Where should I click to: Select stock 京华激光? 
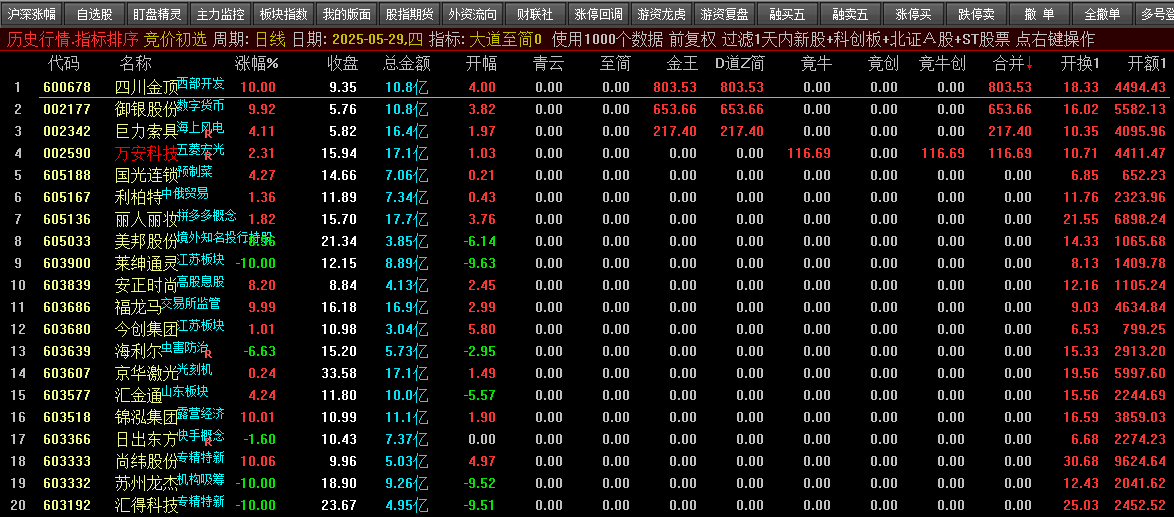[x=147, y=373]
